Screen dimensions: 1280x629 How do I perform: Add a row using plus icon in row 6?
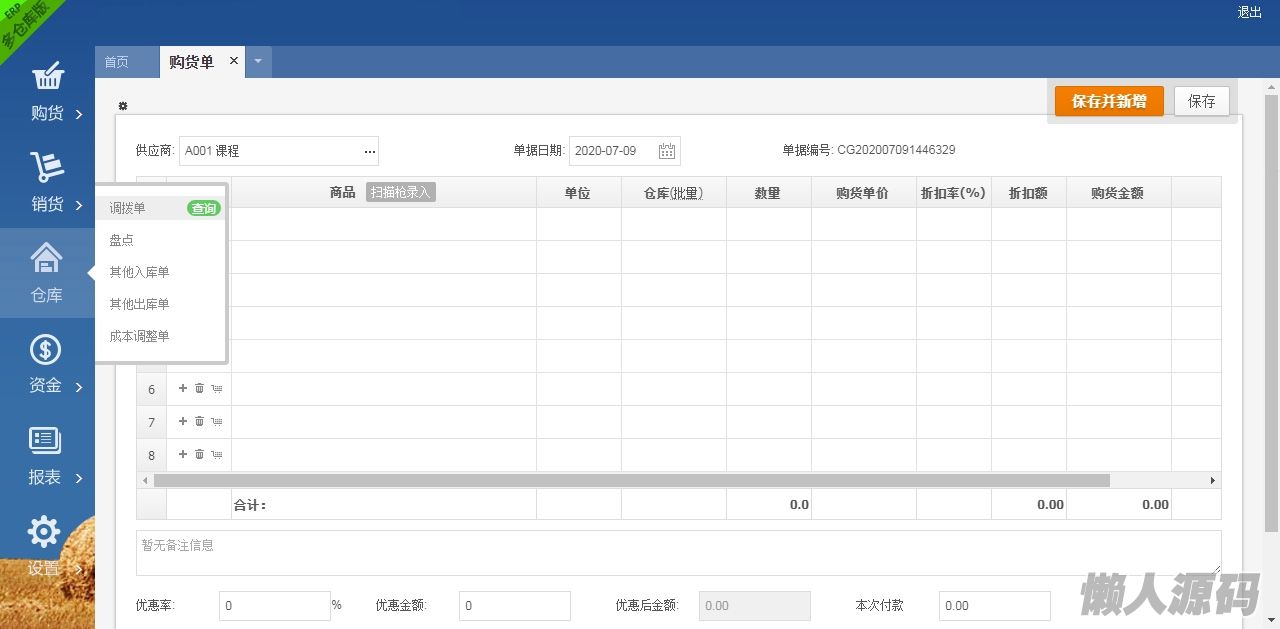pyautogui.click(x=183, y=388)
